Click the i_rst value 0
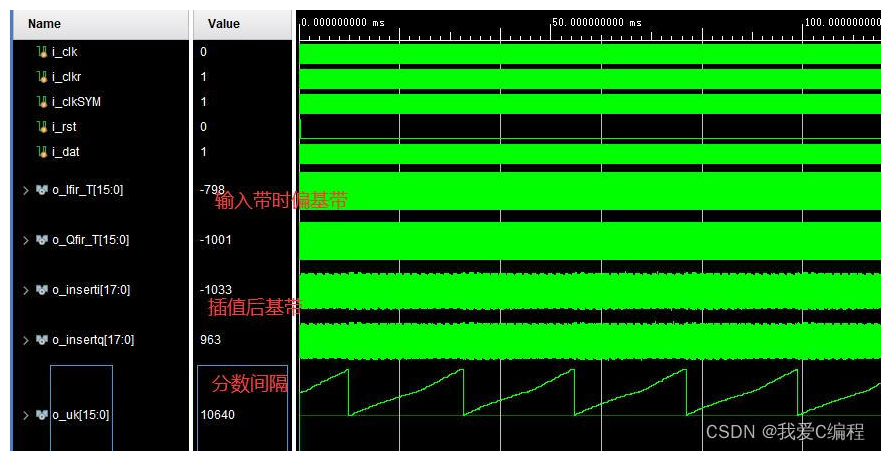This screenshot has height=453, width=882. [204, 127]
